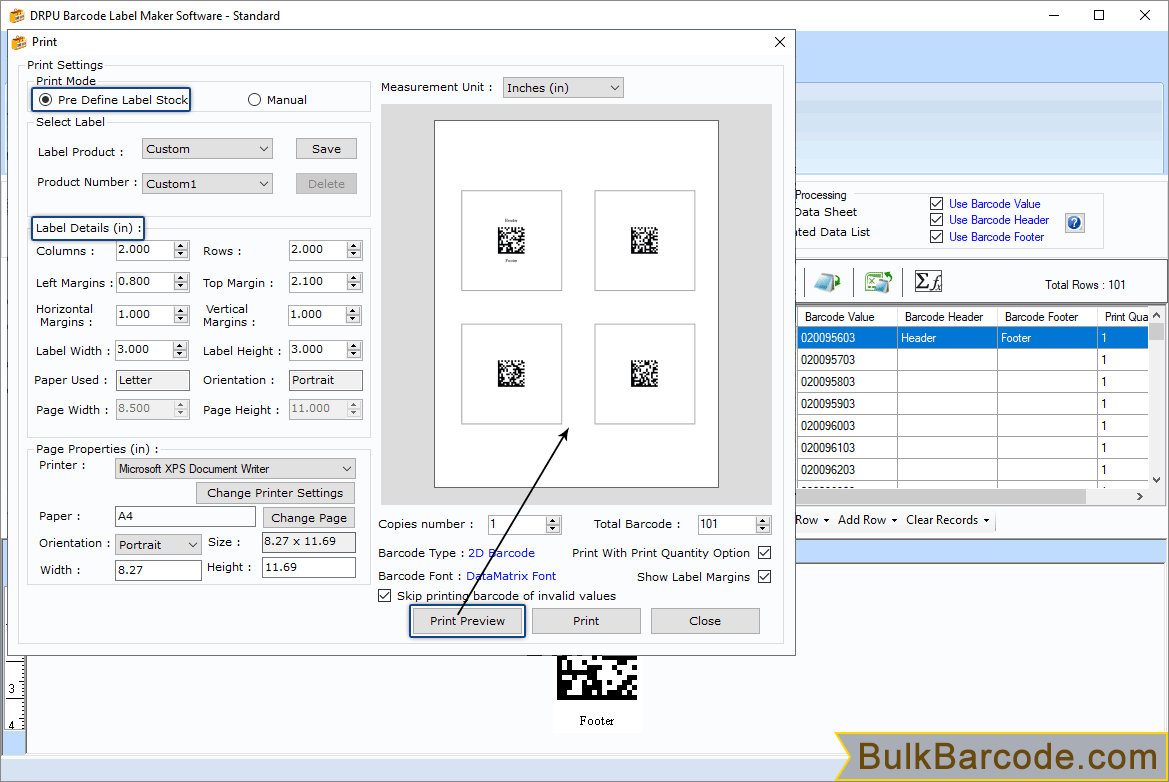Click the Total Barcode stepper arrows

click(763, 525)
